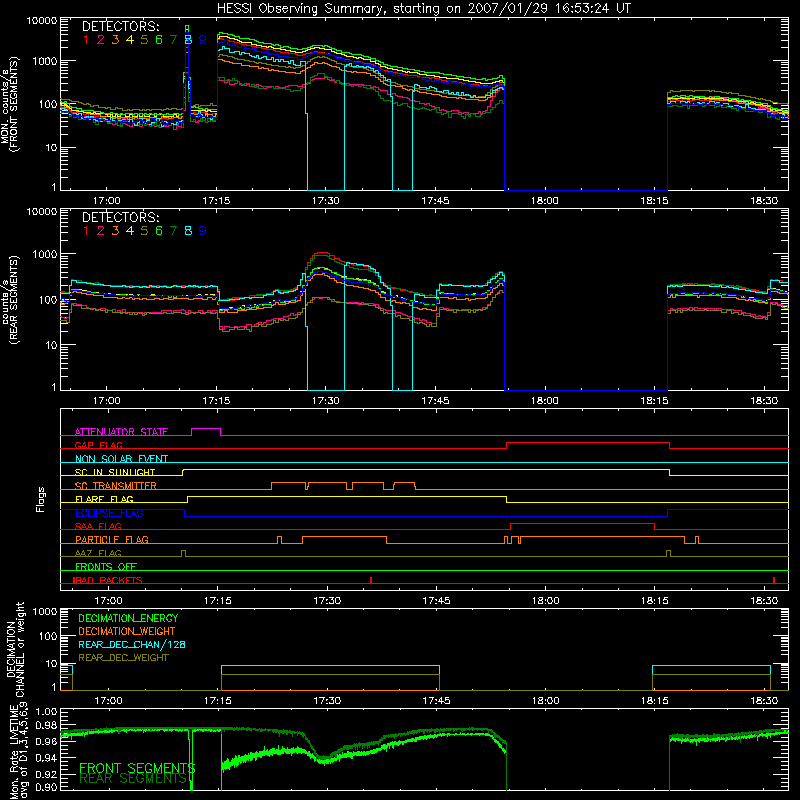Select detector 2 legend in rear segments plot
This screenshot has width=800, height=800.
point(101,231)
